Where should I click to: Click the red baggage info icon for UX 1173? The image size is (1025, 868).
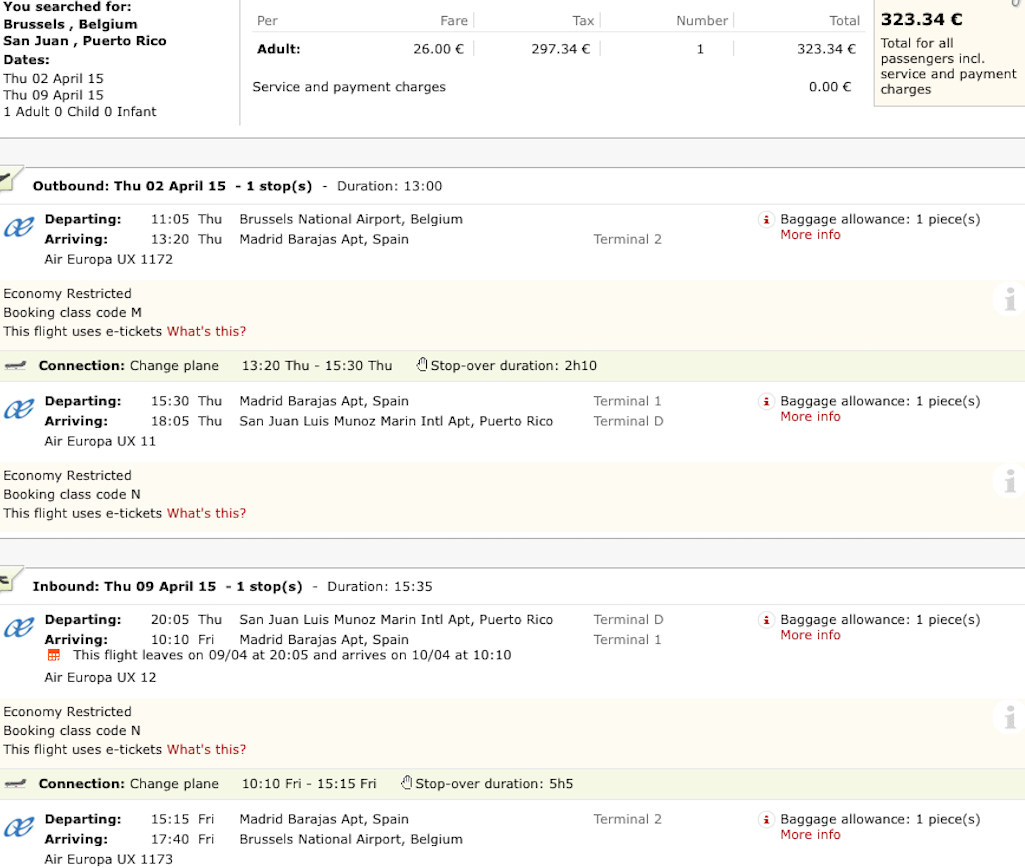[766, 820]
